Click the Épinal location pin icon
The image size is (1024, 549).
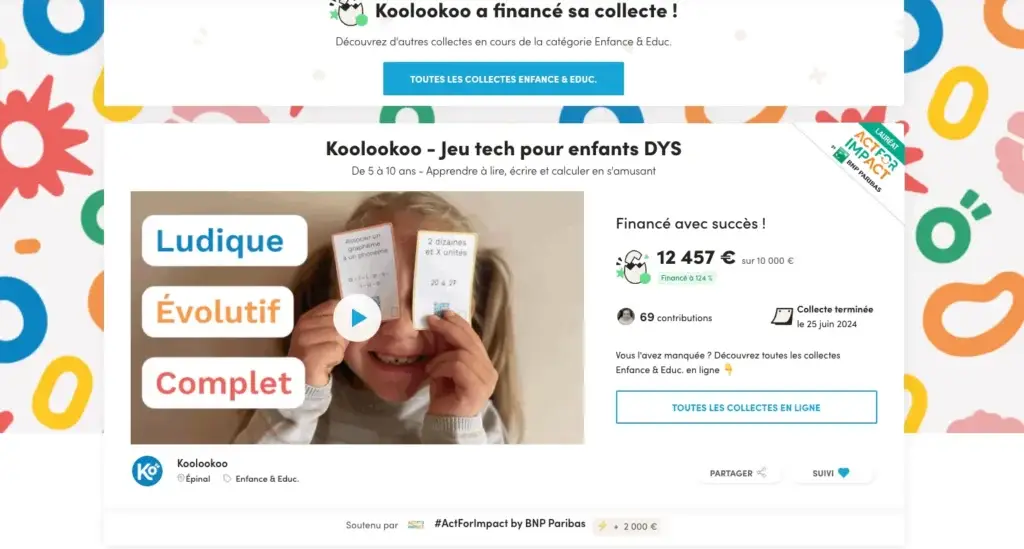[x=181, y=478]
